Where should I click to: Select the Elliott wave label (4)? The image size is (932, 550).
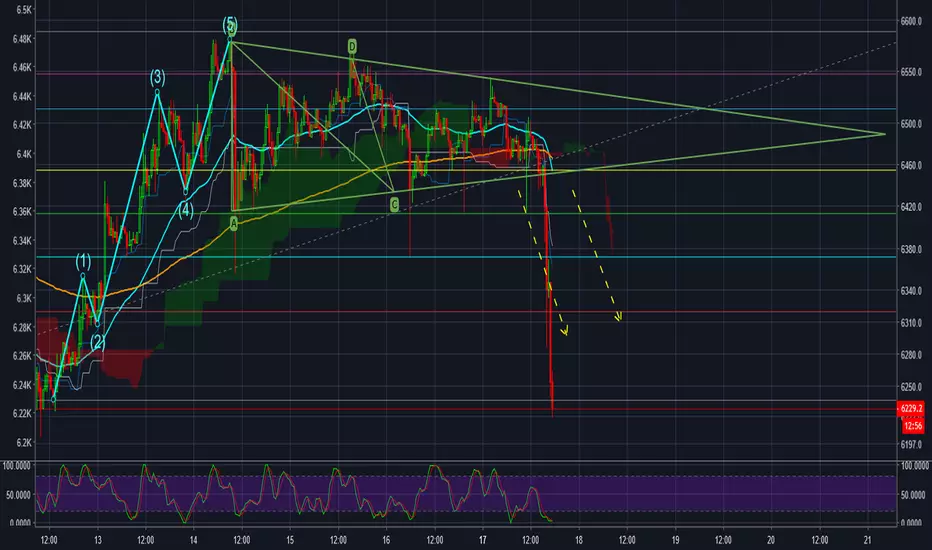pos(186,210)
